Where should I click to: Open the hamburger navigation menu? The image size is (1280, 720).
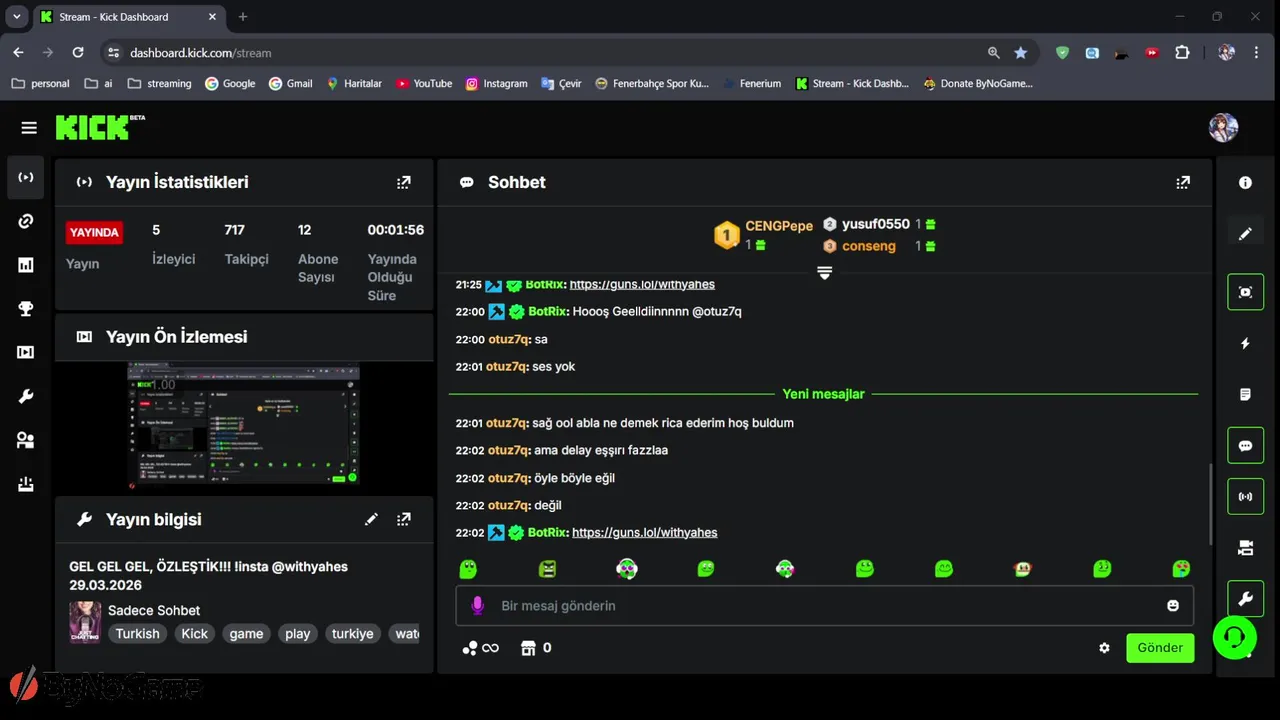pos(29,128)
